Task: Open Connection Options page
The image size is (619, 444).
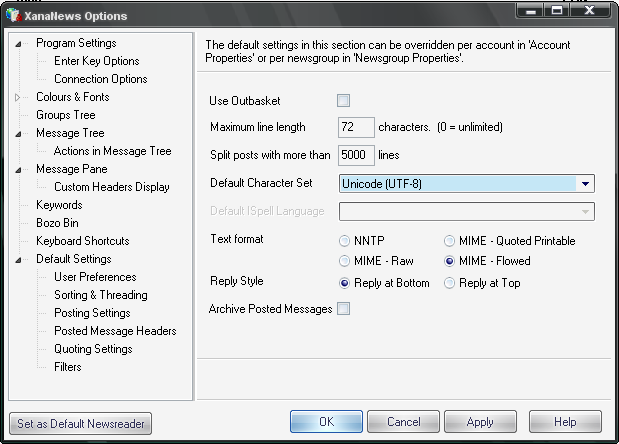Action: click(x=101, y=79)
